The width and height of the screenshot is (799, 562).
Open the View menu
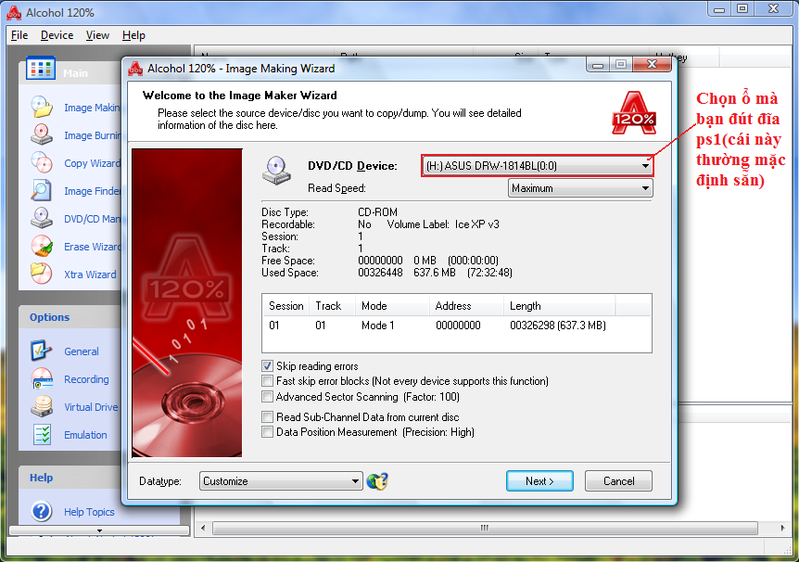point(97,35)
